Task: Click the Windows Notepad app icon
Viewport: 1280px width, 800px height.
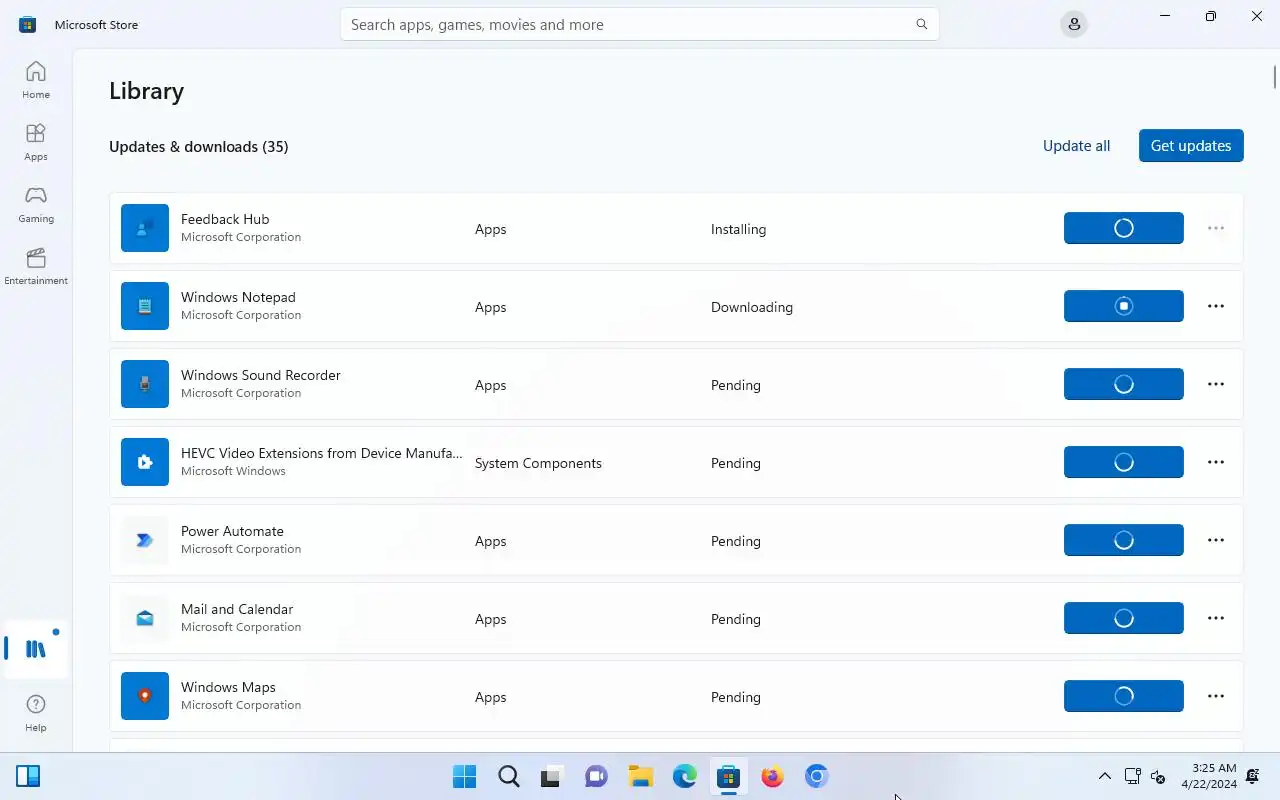Action: 145,306
